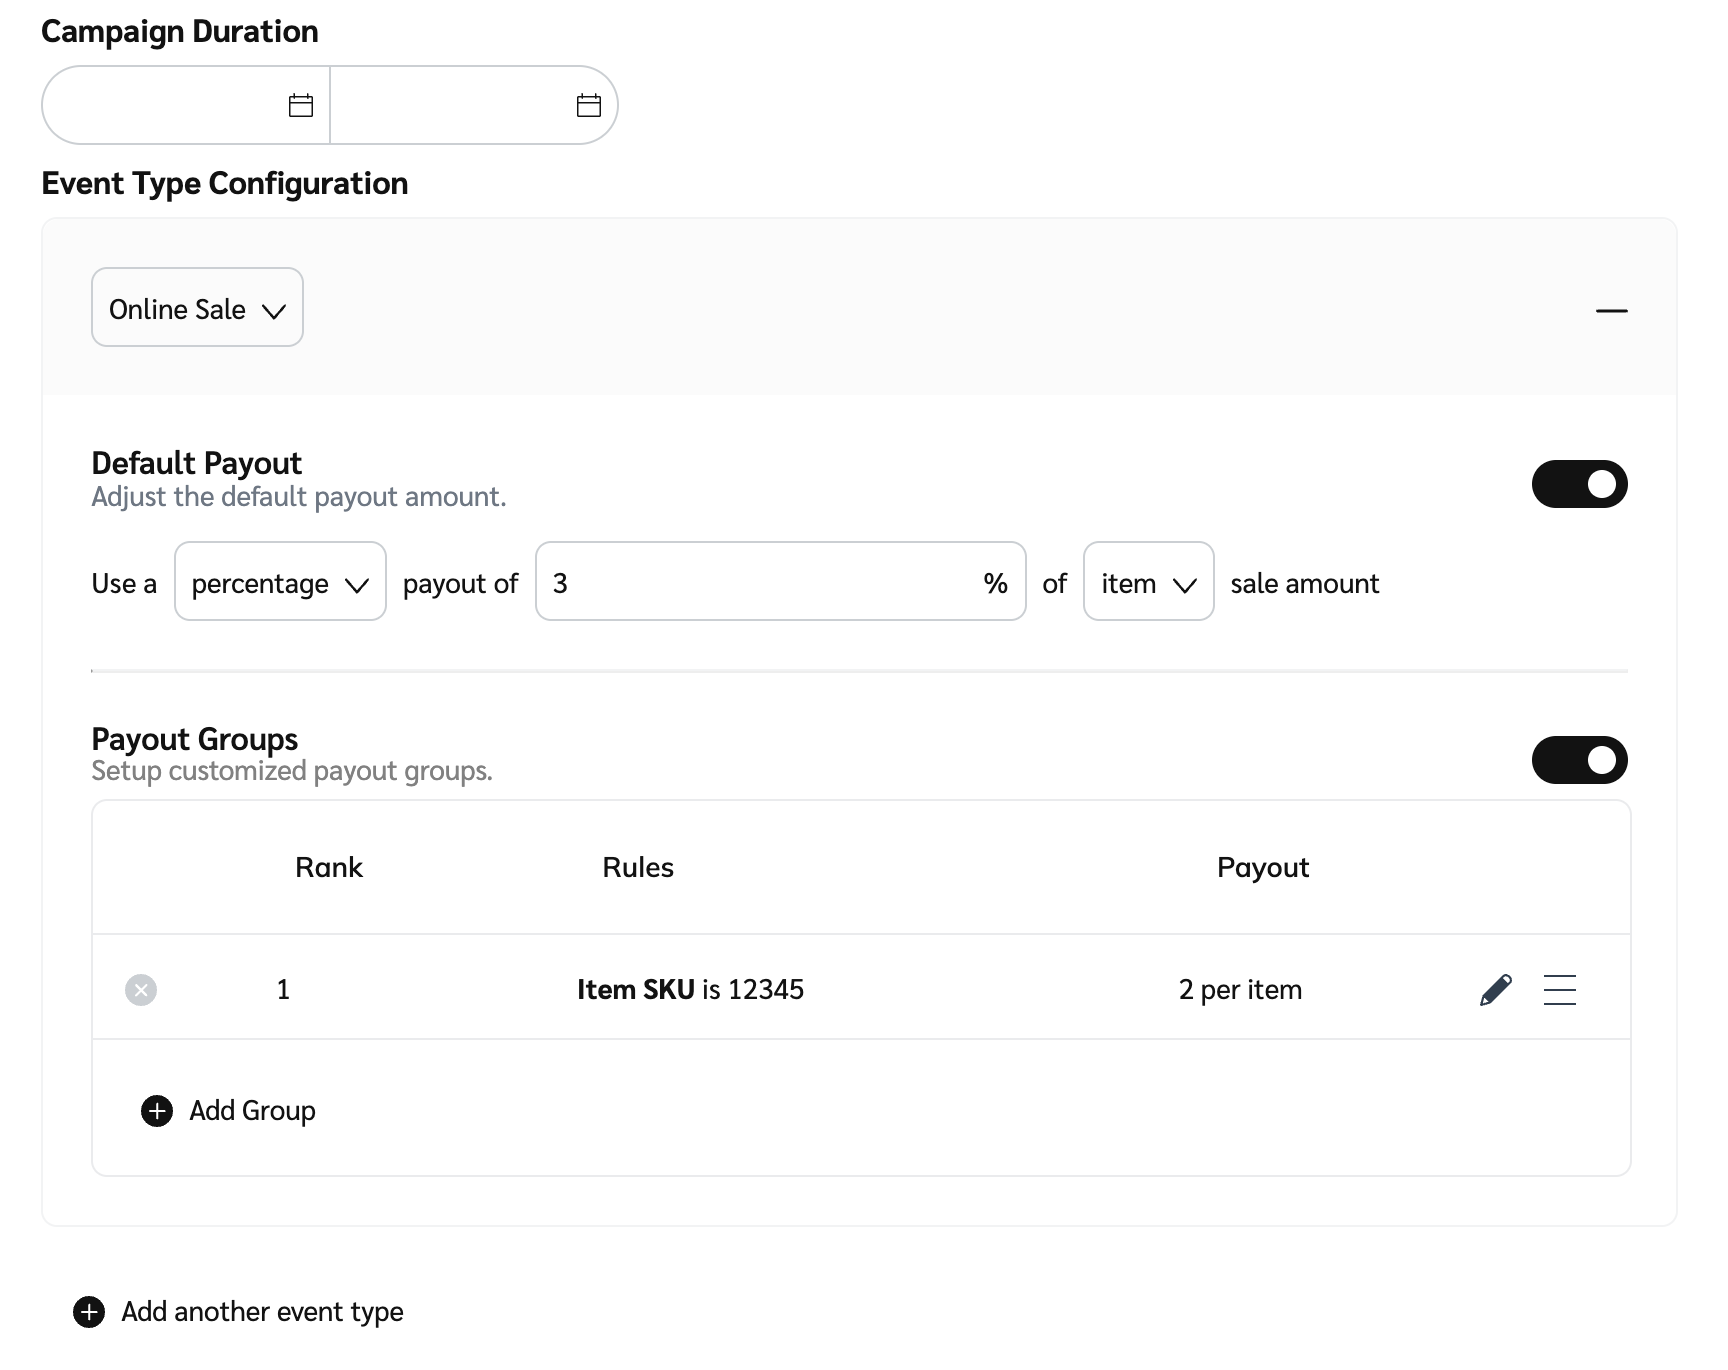Image resolution: width=1728 pixels, height=1370 pixels.
Task: Disable the Payout Groups toggle
Action: tap(1579, 760)
